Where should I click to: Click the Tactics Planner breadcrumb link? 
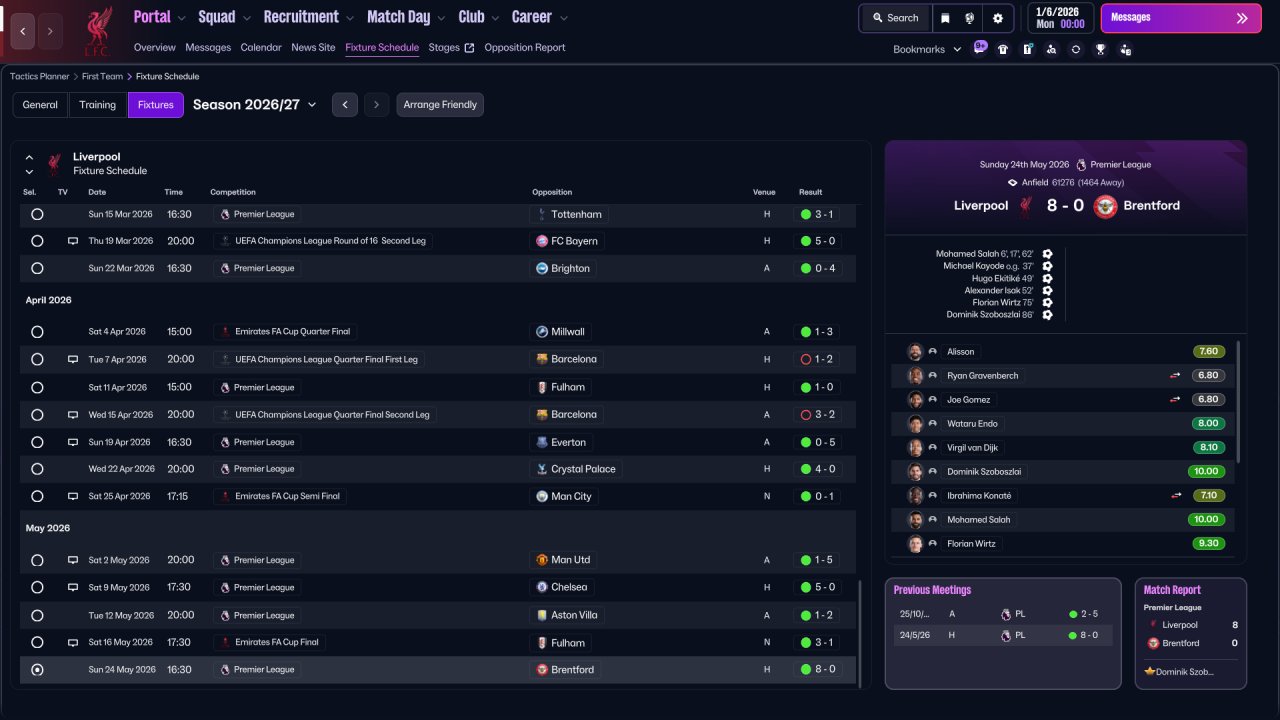pos(40,76)
